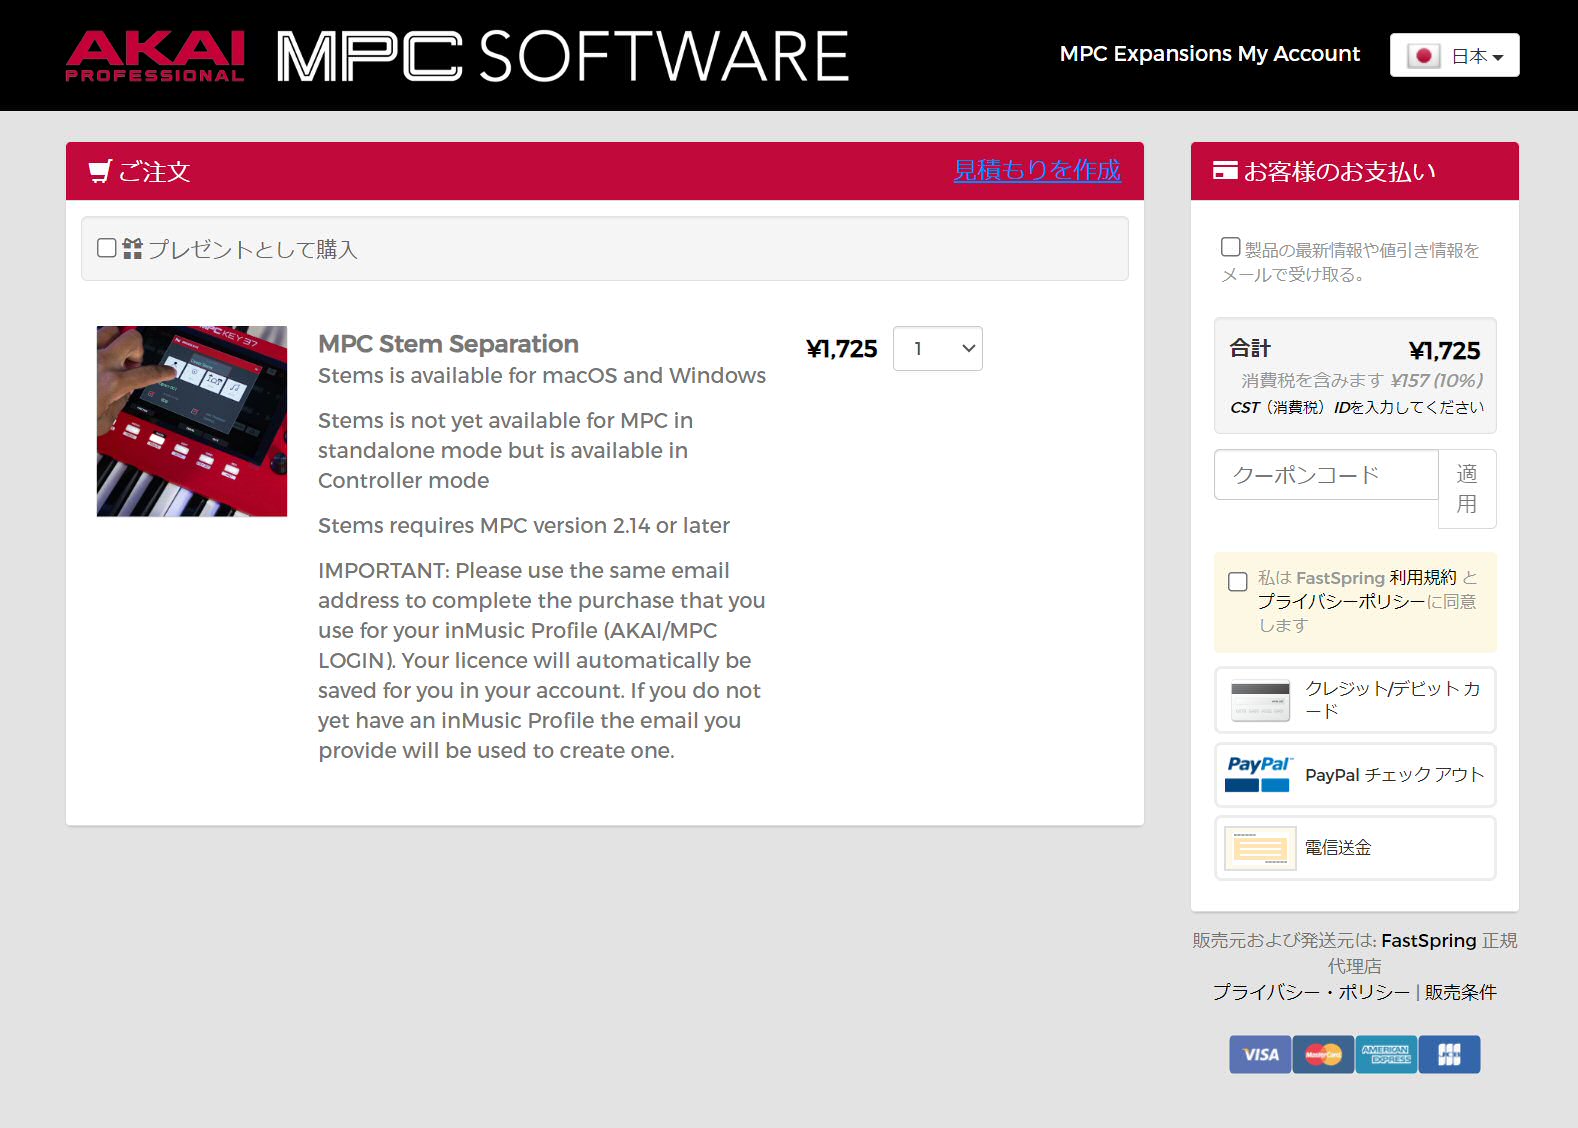Select the 電信送金 payment button
The height and width of the screenshot is (1128, 1578).
click(1355, 848)
